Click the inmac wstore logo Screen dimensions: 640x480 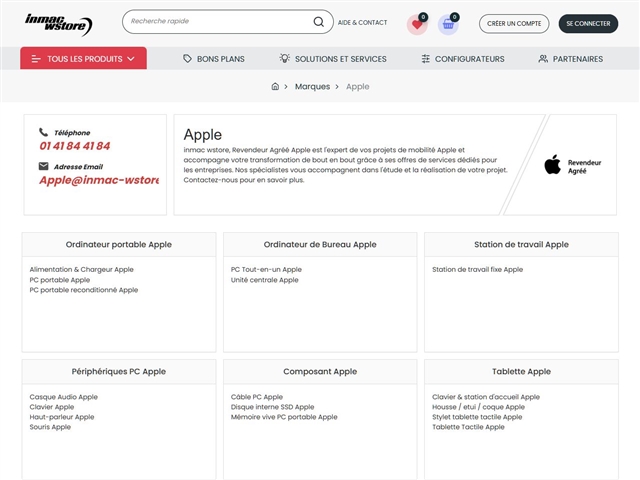[x=58, y=24]
